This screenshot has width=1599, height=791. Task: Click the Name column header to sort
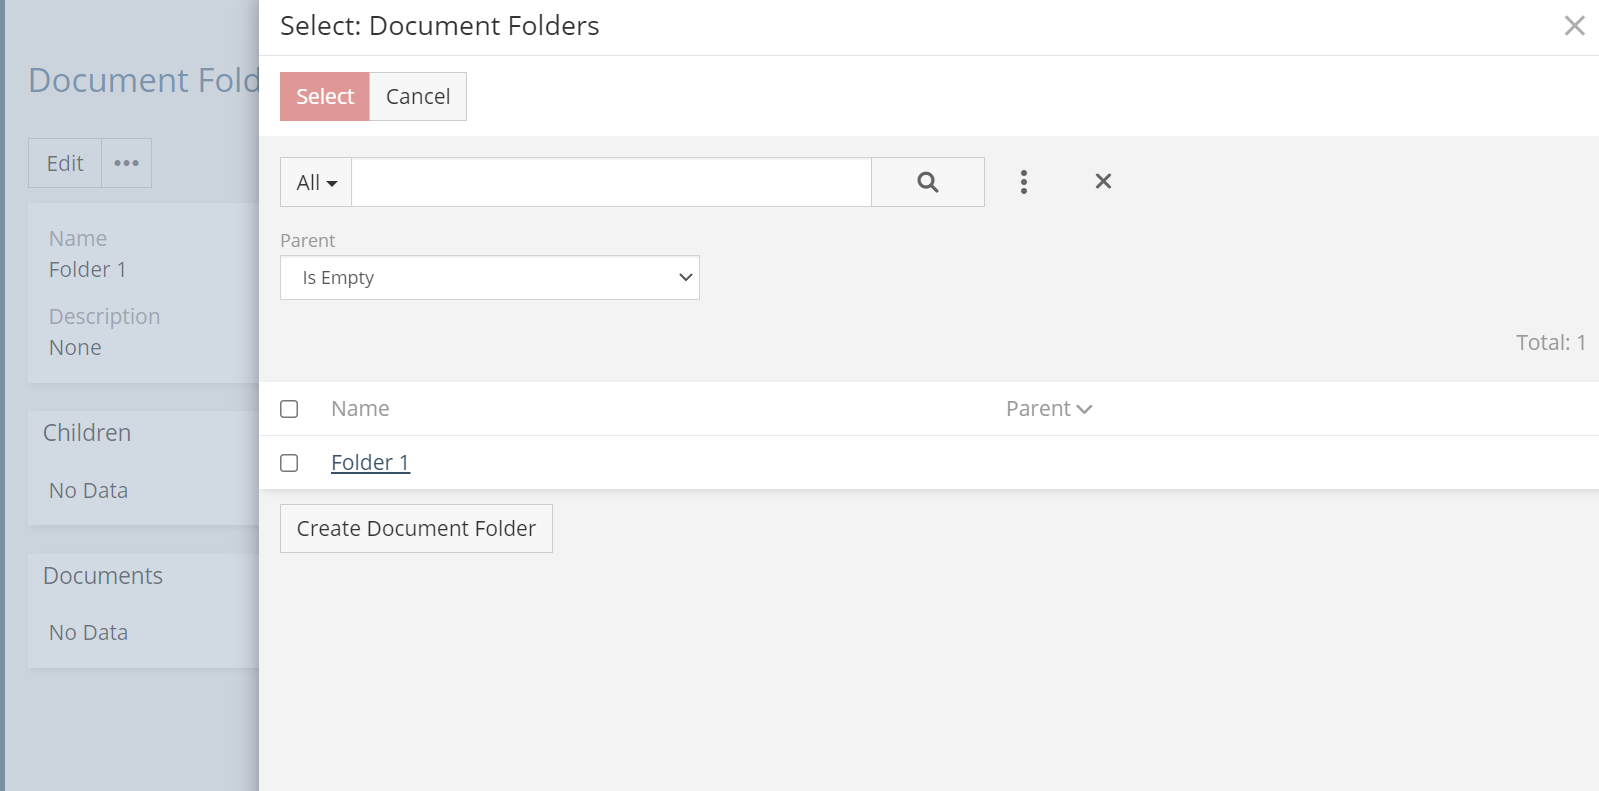point(360,408)
